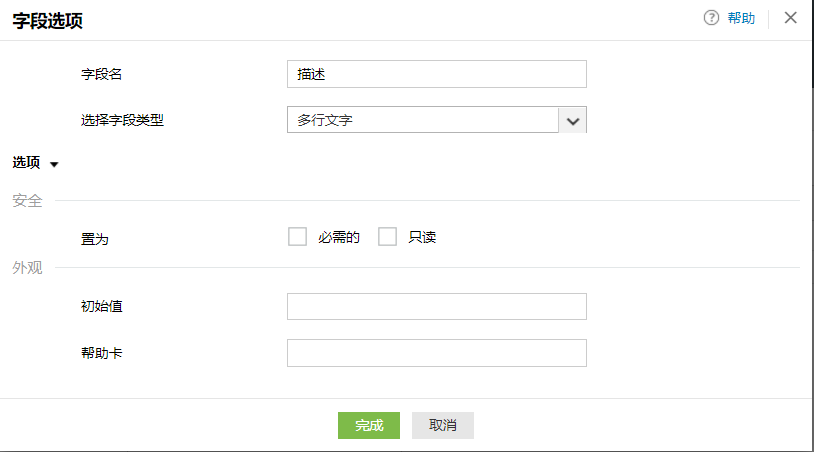Viewport: 814px width, 452px height.
Task: Click the 字段选项 dialog title
Action: (x=46, y=19)
